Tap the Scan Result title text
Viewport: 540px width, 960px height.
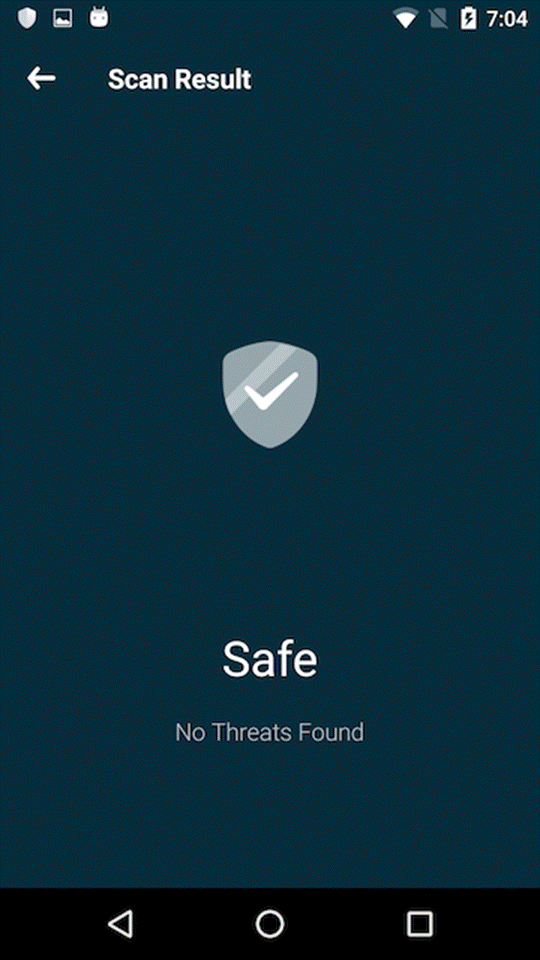tap(179, 80)
